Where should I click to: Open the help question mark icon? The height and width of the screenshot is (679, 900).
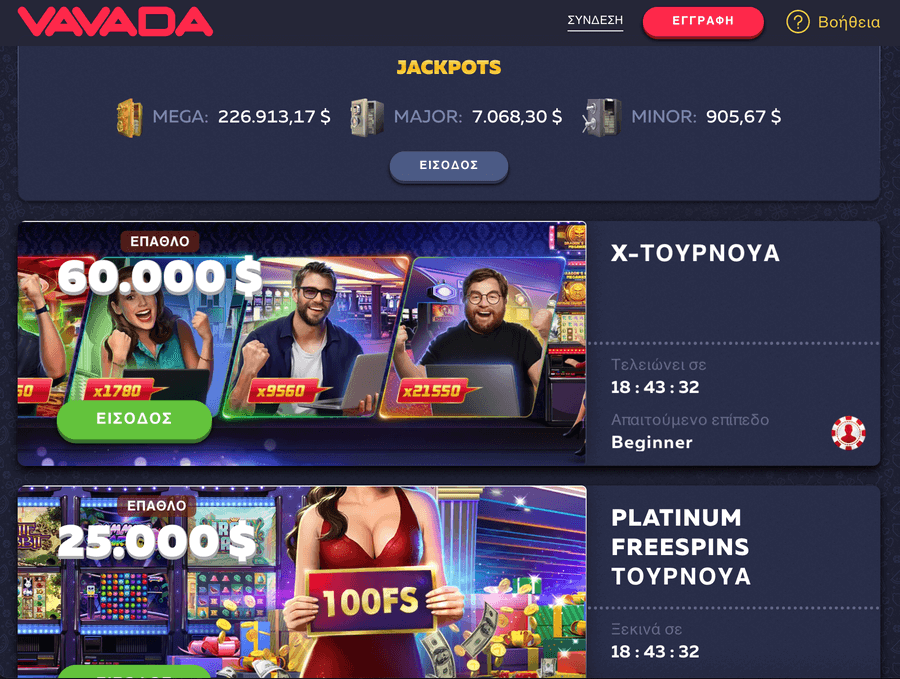797,22
